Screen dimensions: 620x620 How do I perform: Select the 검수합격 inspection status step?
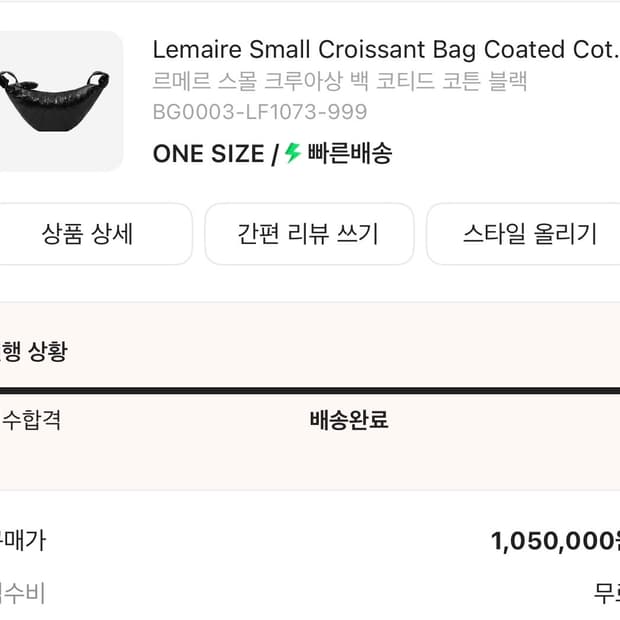tap(30, 420)
